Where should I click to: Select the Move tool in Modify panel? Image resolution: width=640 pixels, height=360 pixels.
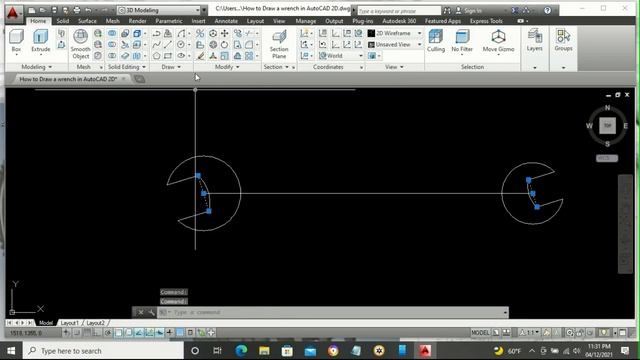(224, 33)
